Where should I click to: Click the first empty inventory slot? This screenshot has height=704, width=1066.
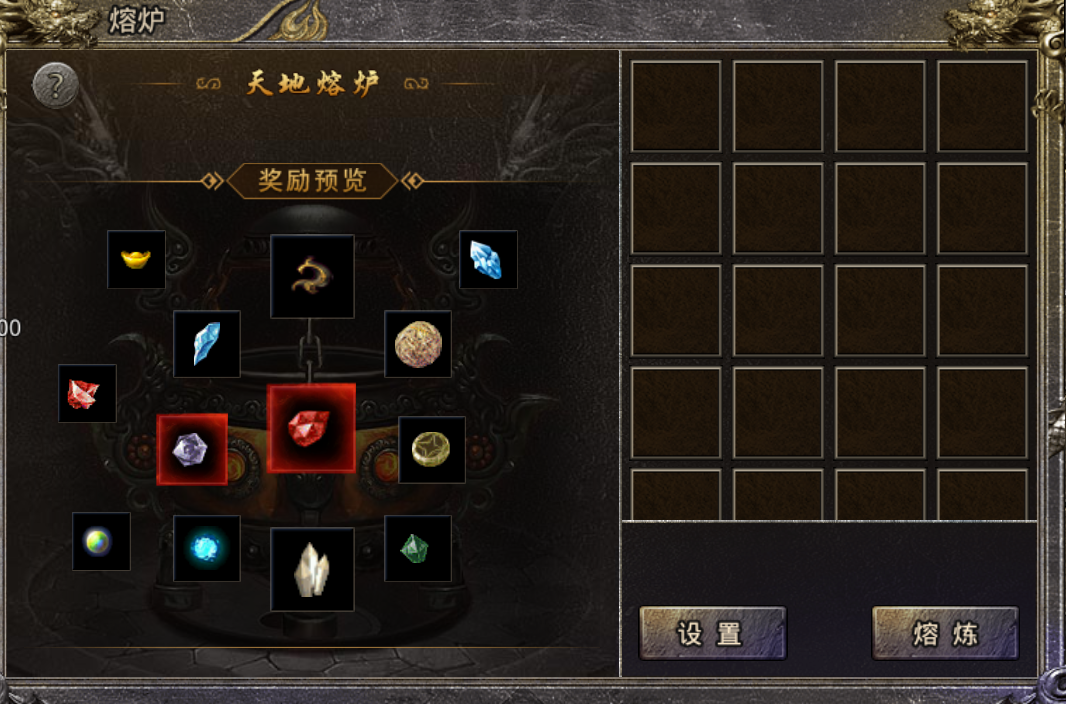click(x=676, y=106)
